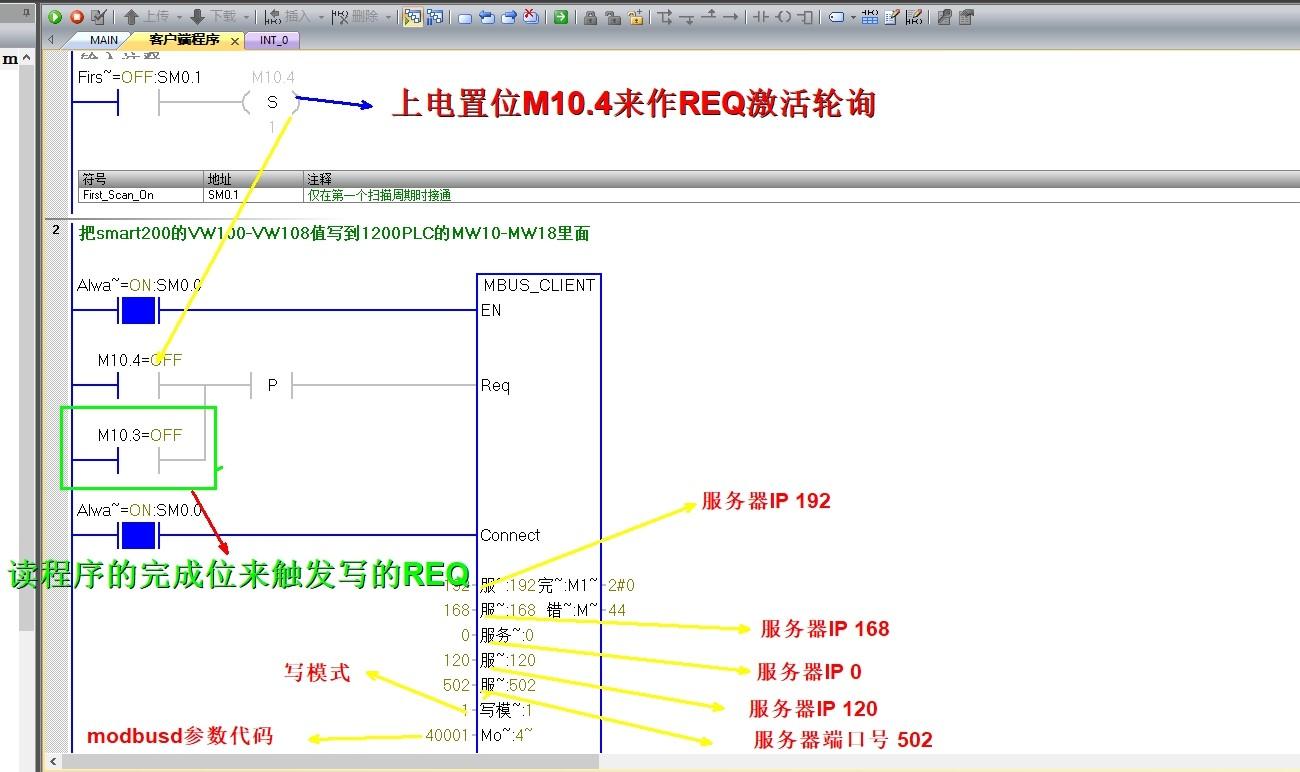This screenshot has height=772, width=1300.
Task: Toggle the network comments icon
Action: (913, 17)
